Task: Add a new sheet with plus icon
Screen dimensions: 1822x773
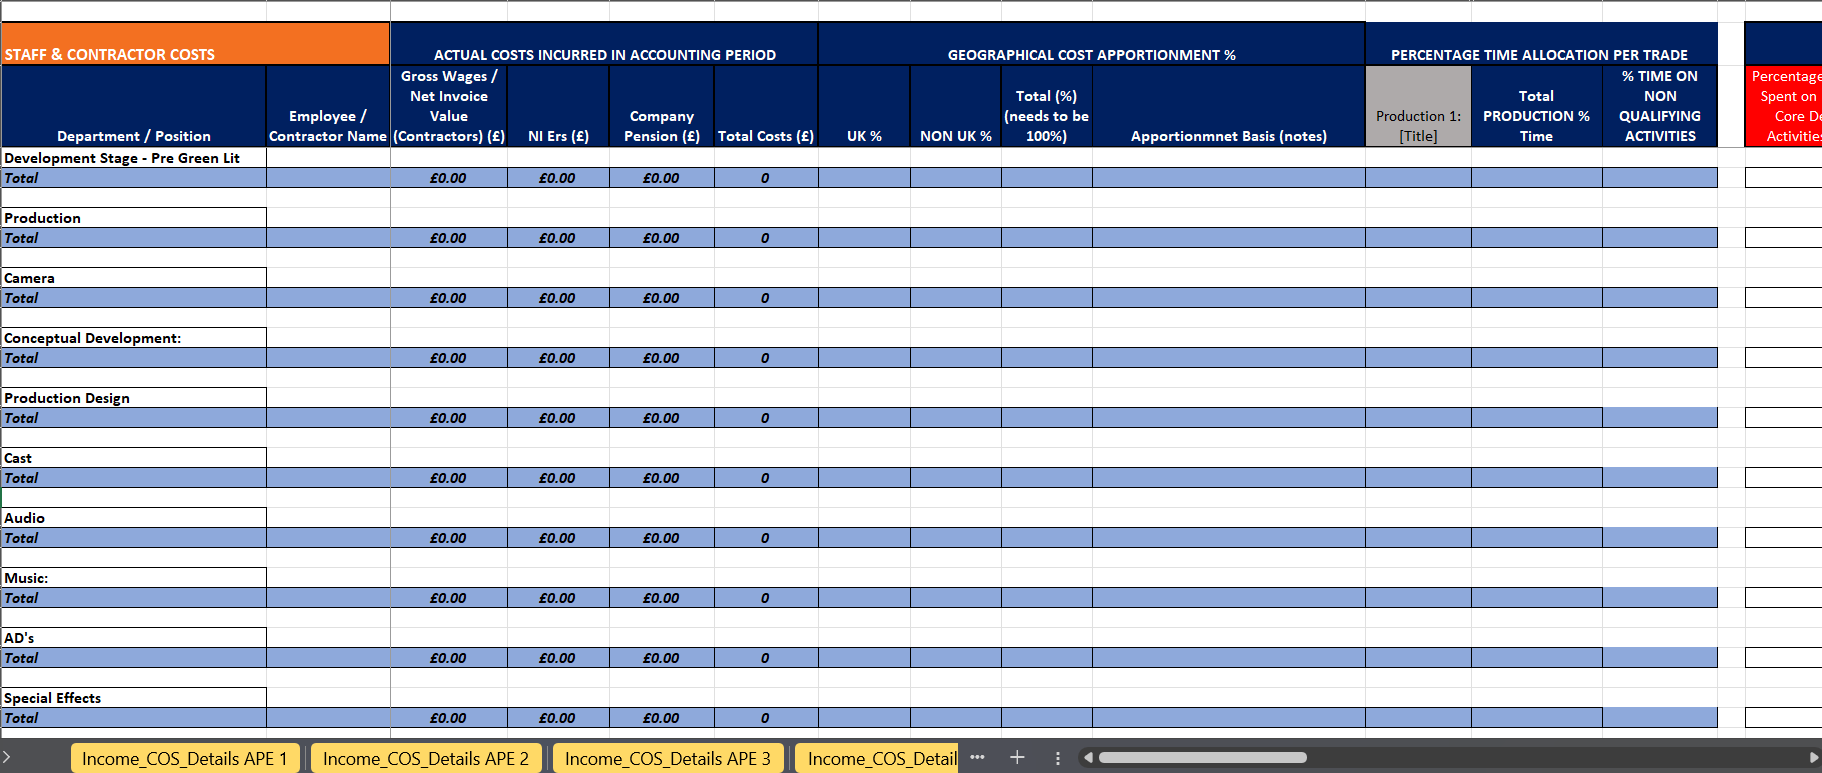Action: tap(1017, 758)
